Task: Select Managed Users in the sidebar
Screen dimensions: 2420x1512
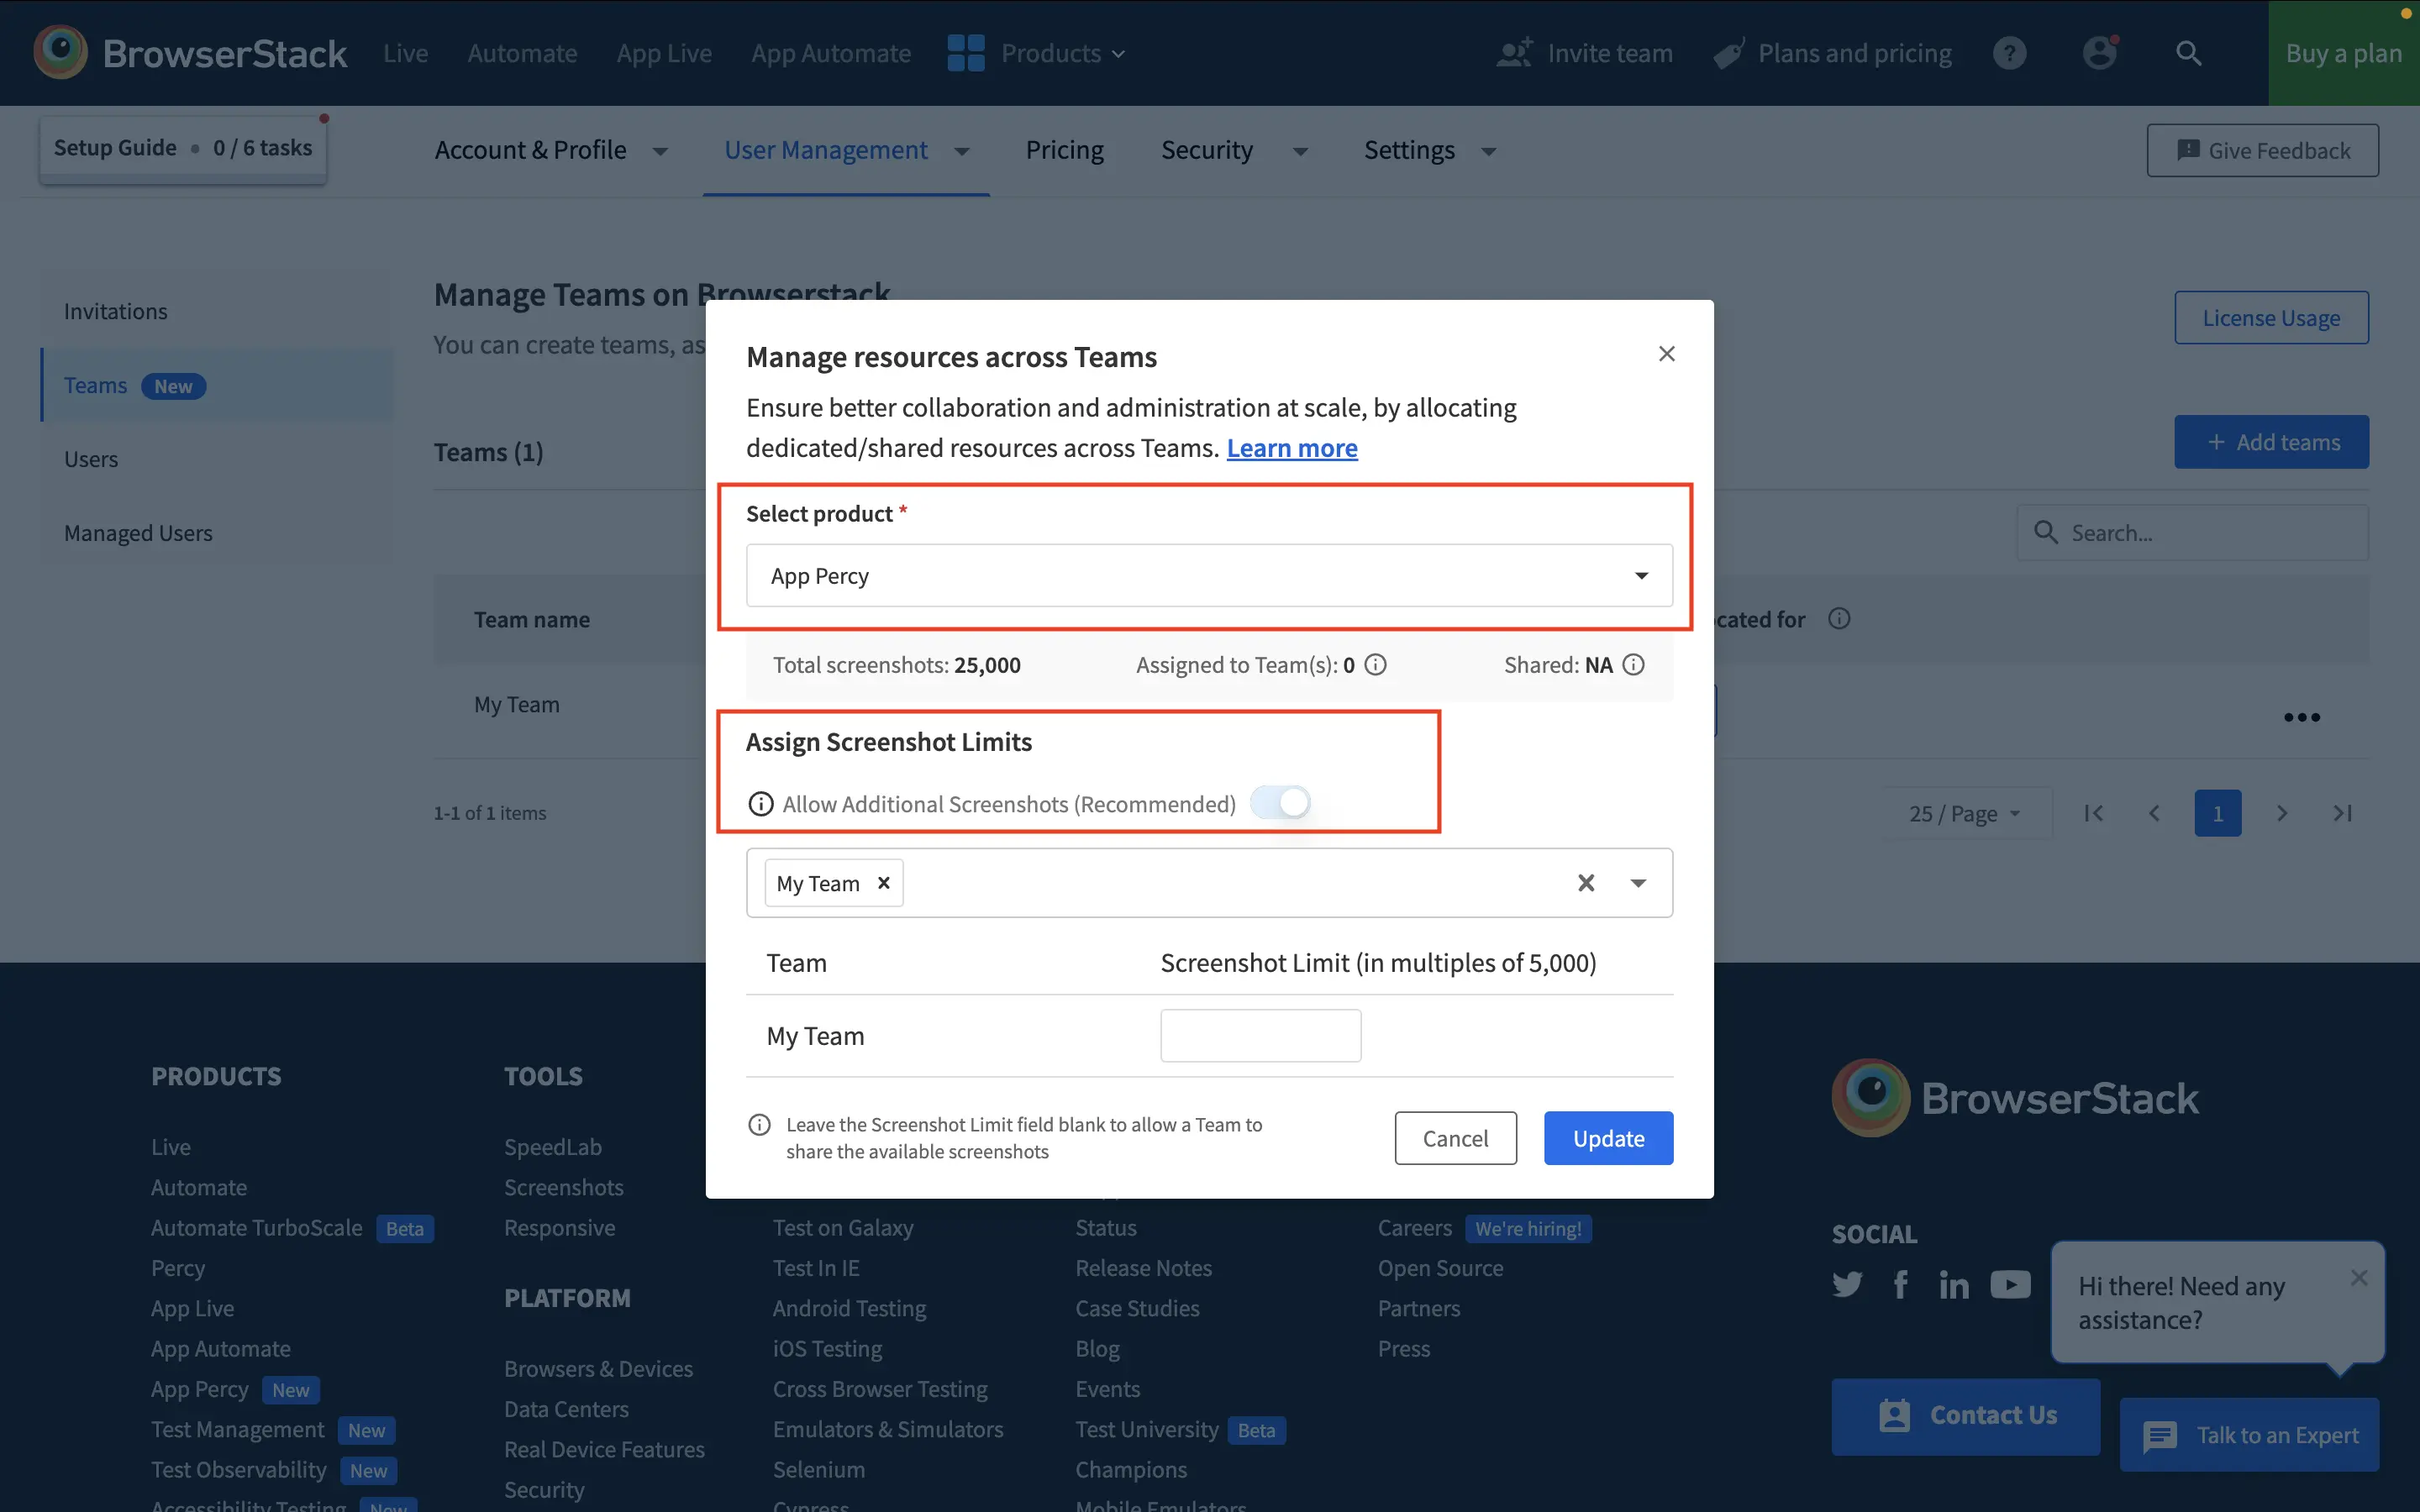Action: [217, 533]
